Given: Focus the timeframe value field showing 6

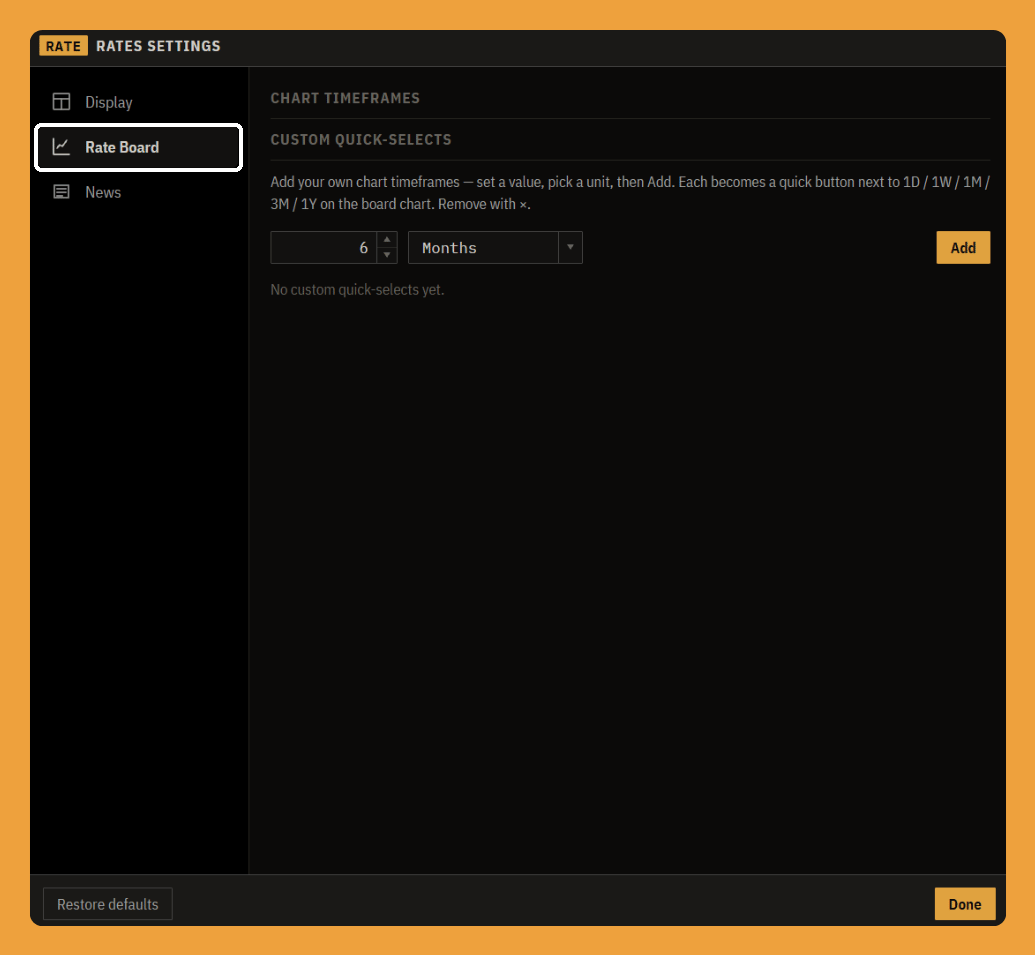Looking at the screenshot, I should click(324, 247).
